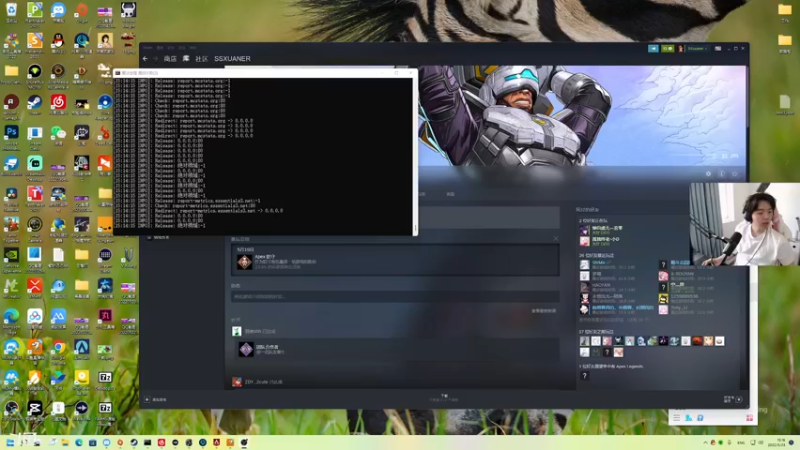Click the green friends button in Steam header
This screenshot has width=800, height=450.
click(667, 48)
